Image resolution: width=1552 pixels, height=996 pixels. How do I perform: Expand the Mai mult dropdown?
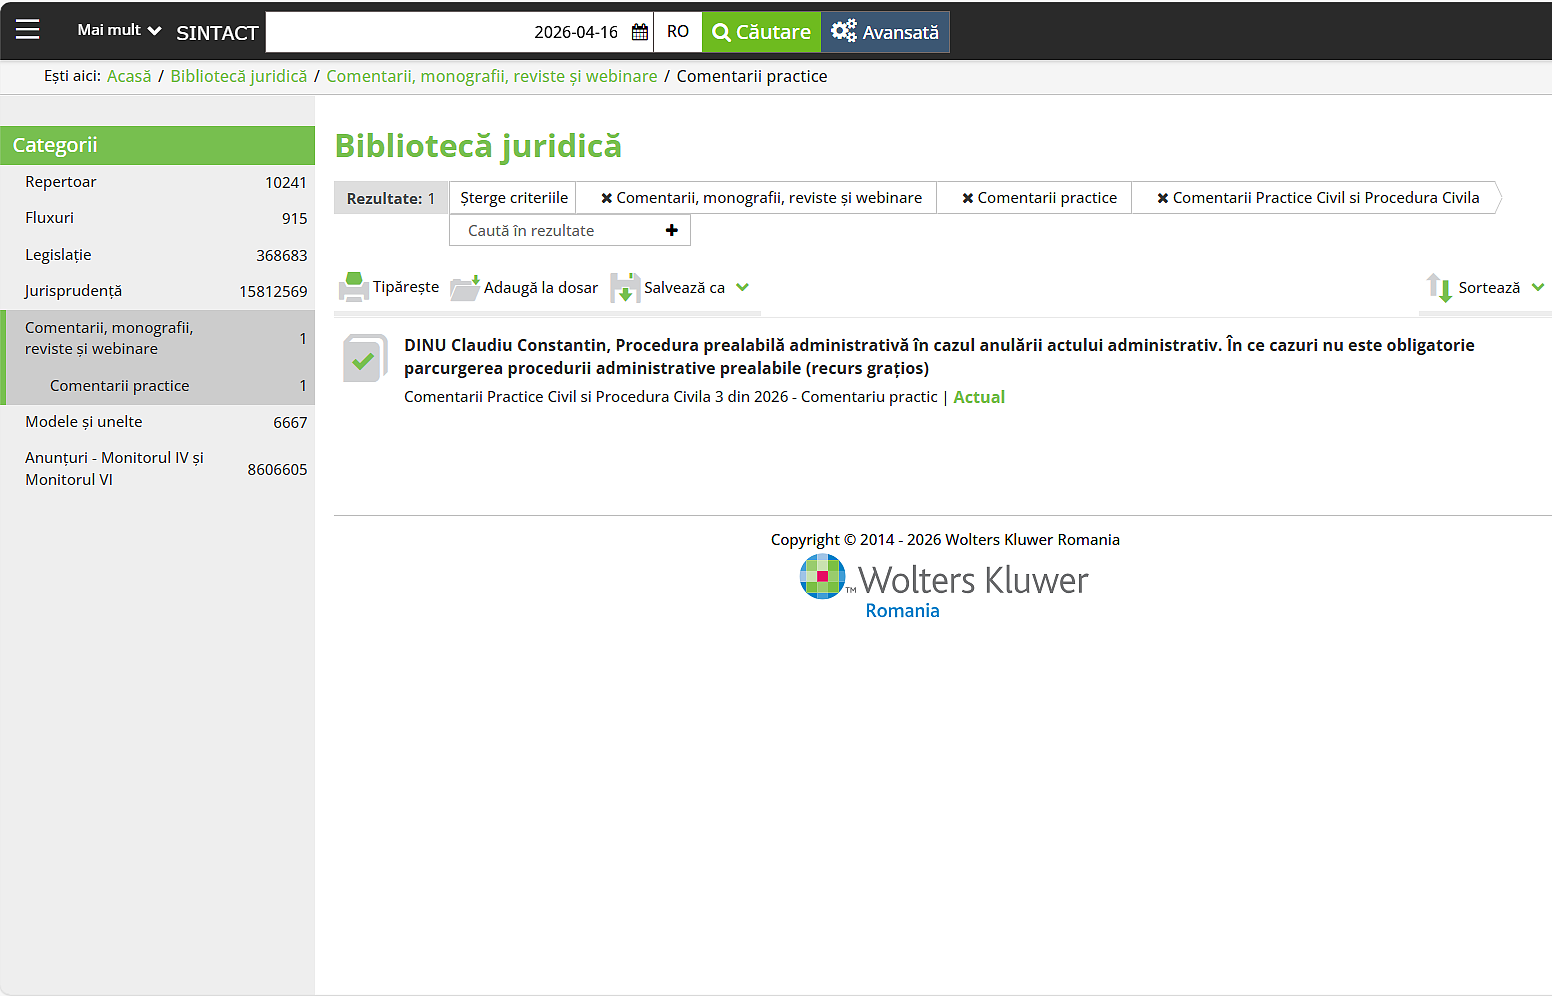119,30
